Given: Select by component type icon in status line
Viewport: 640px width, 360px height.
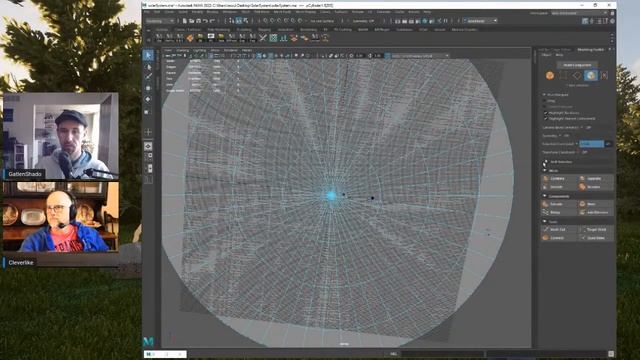Looking at the screenshot, I should coord(246,21).
